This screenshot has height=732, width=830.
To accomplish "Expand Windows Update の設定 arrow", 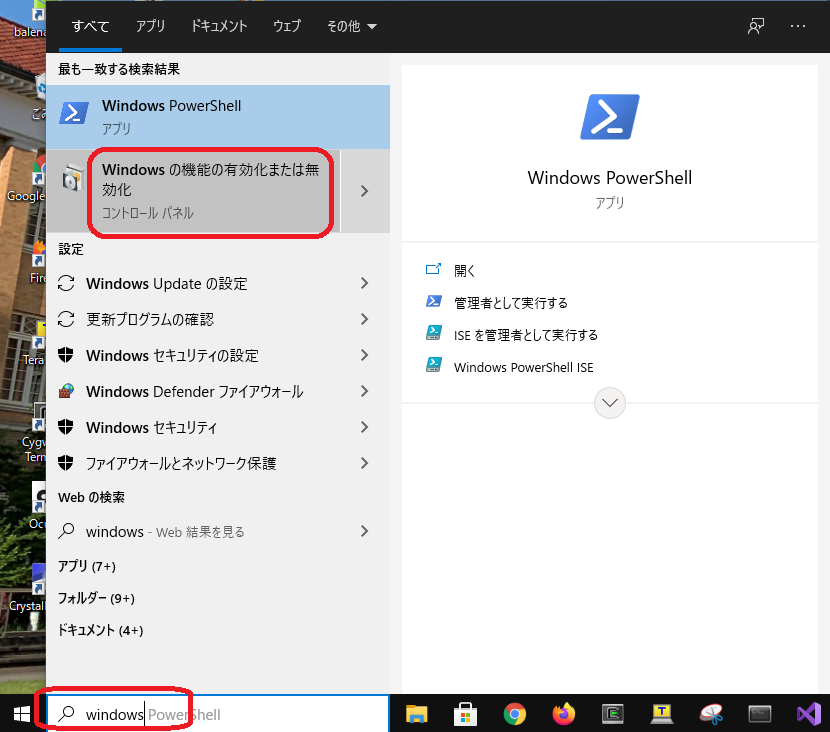I will click(x=365, y=284).
